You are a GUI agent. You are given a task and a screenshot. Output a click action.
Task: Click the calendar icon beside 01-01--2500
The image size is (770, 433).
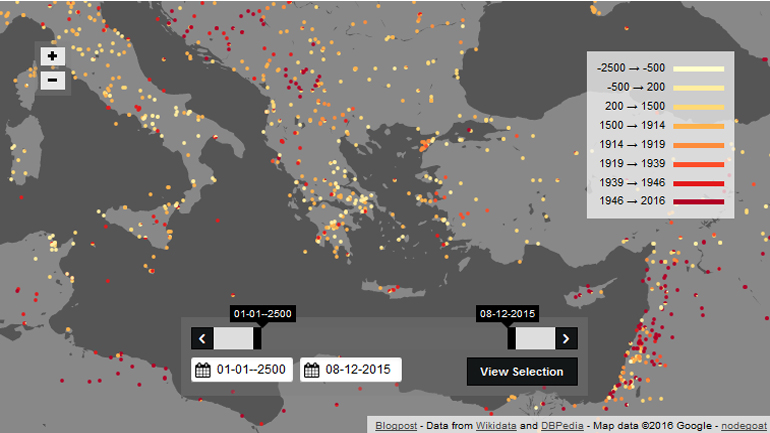point(203,370)
